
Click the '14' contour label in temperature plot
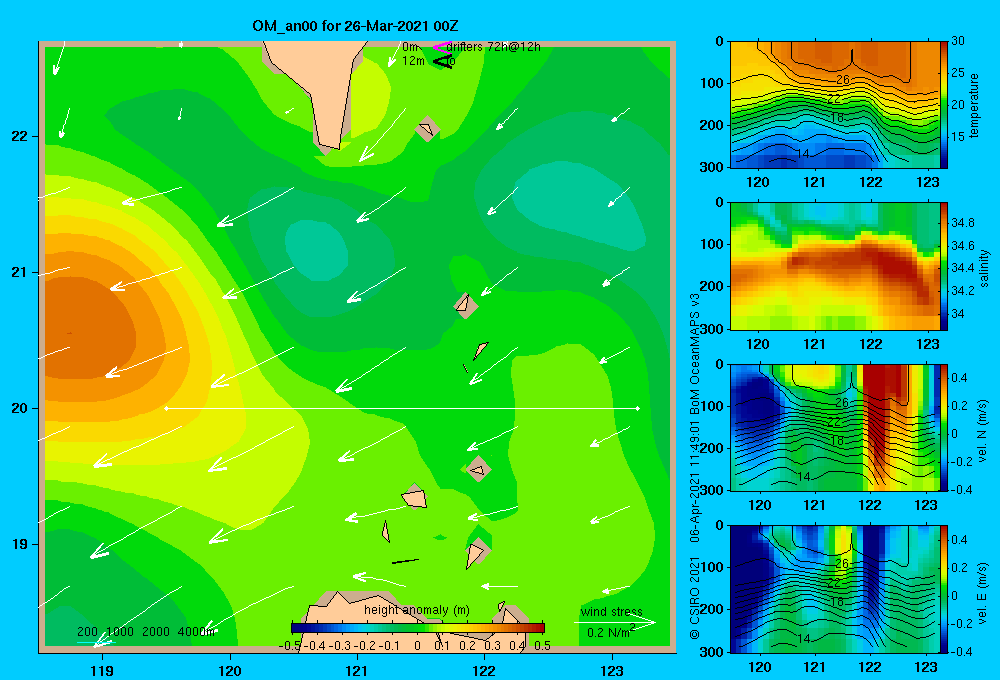click(803, 154)
